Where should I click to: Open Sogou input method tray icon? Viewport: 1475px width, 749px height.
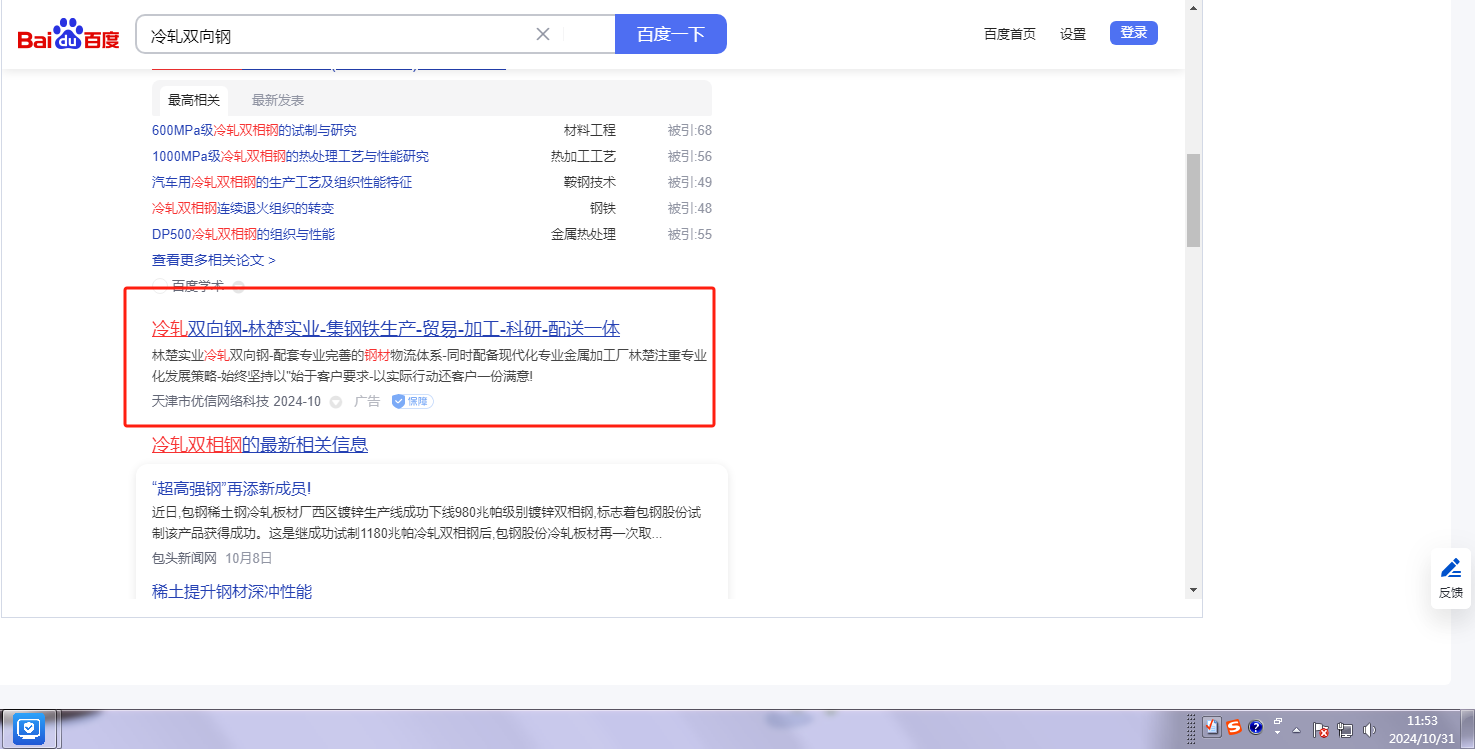tap(1234, 728)
